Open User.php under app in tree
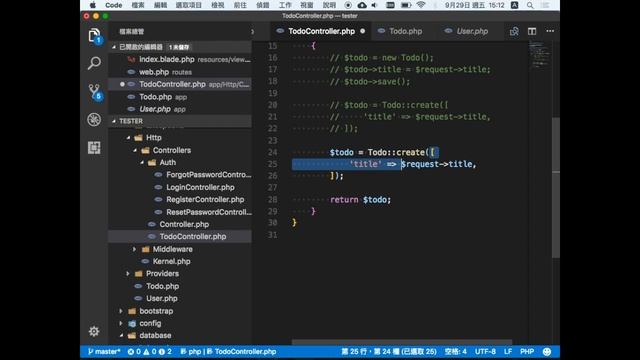This screenshot has width=640, height=360. pos(180,298)
